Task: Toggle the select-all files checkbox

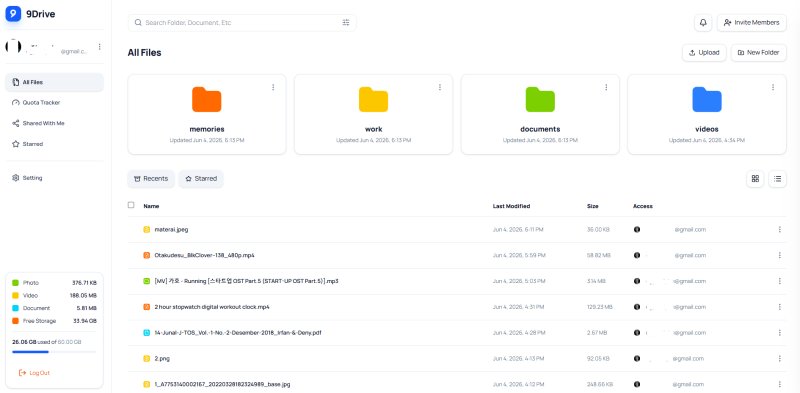Action: [x=131, y=205]
